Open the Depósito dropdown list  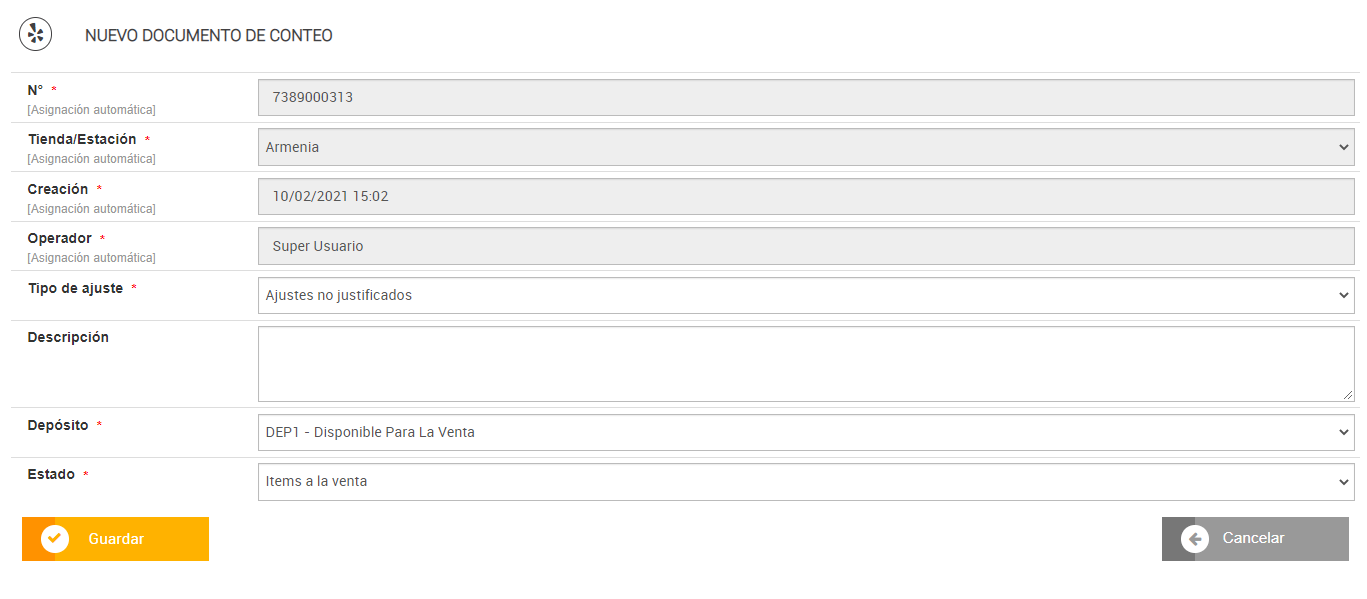tap(805, 433)
